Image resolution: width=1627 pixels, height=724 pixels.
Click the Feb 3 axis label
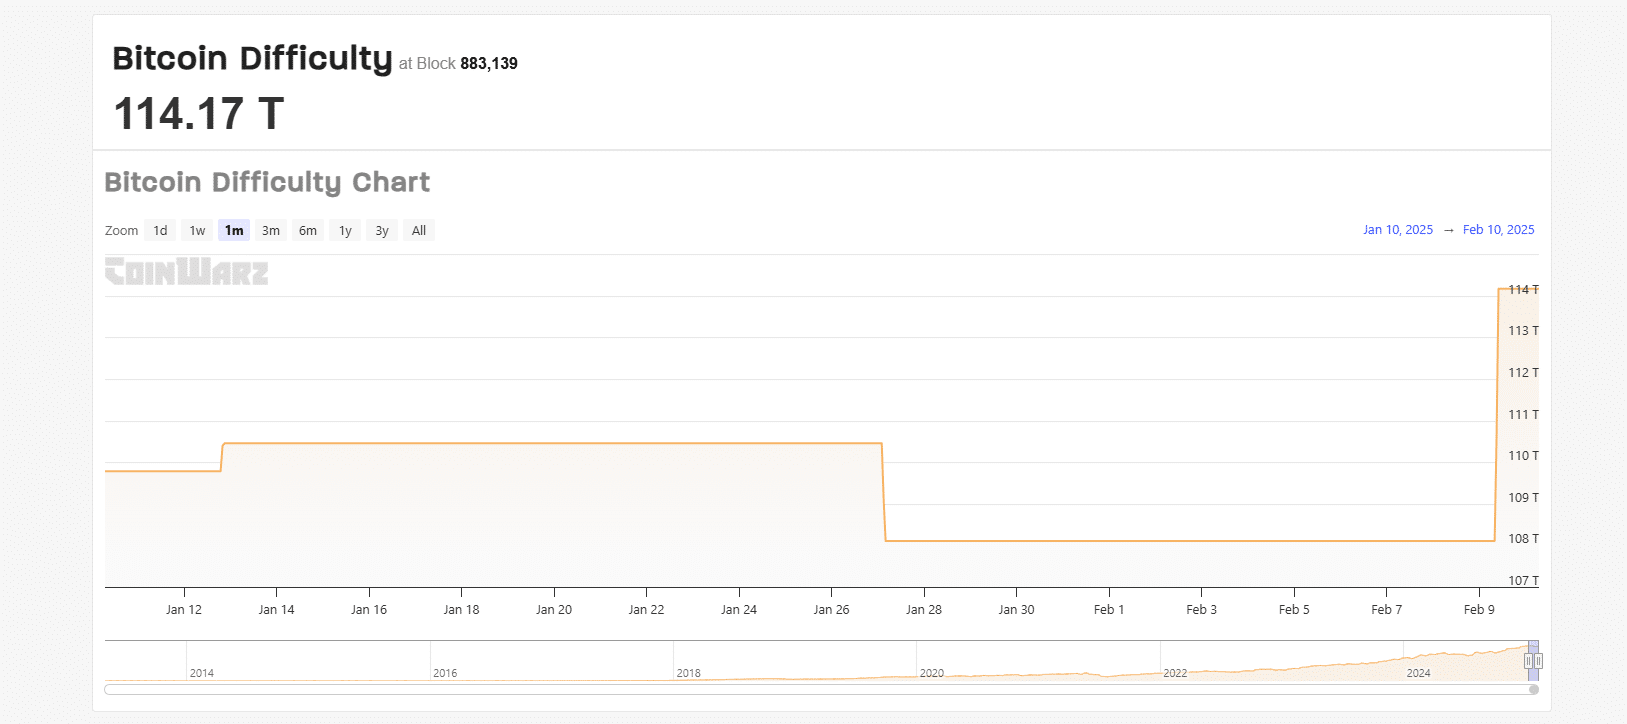pyautogui.click(x=1201, y=609)
